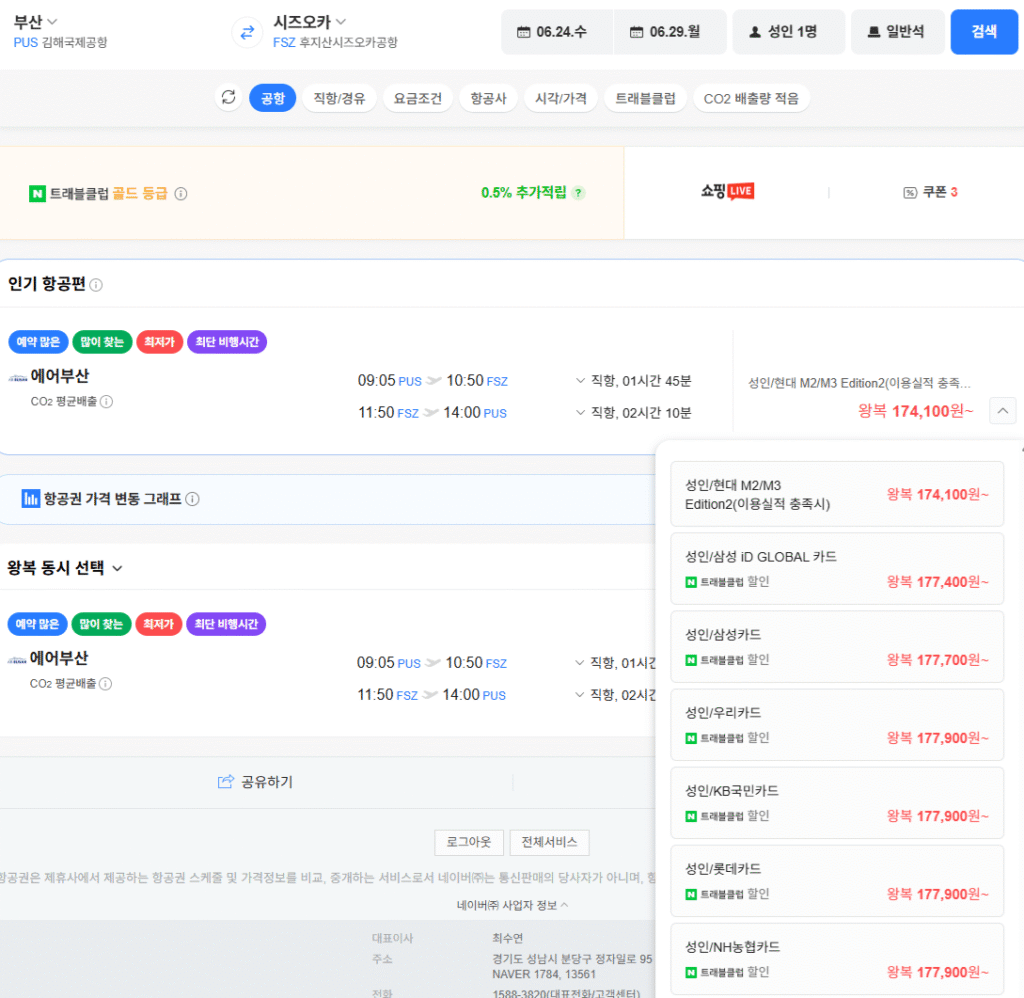Open 쇼핑 LIVE link
Screen dimensions: 1024x998
pyautogui.click(x=727, y=191)
